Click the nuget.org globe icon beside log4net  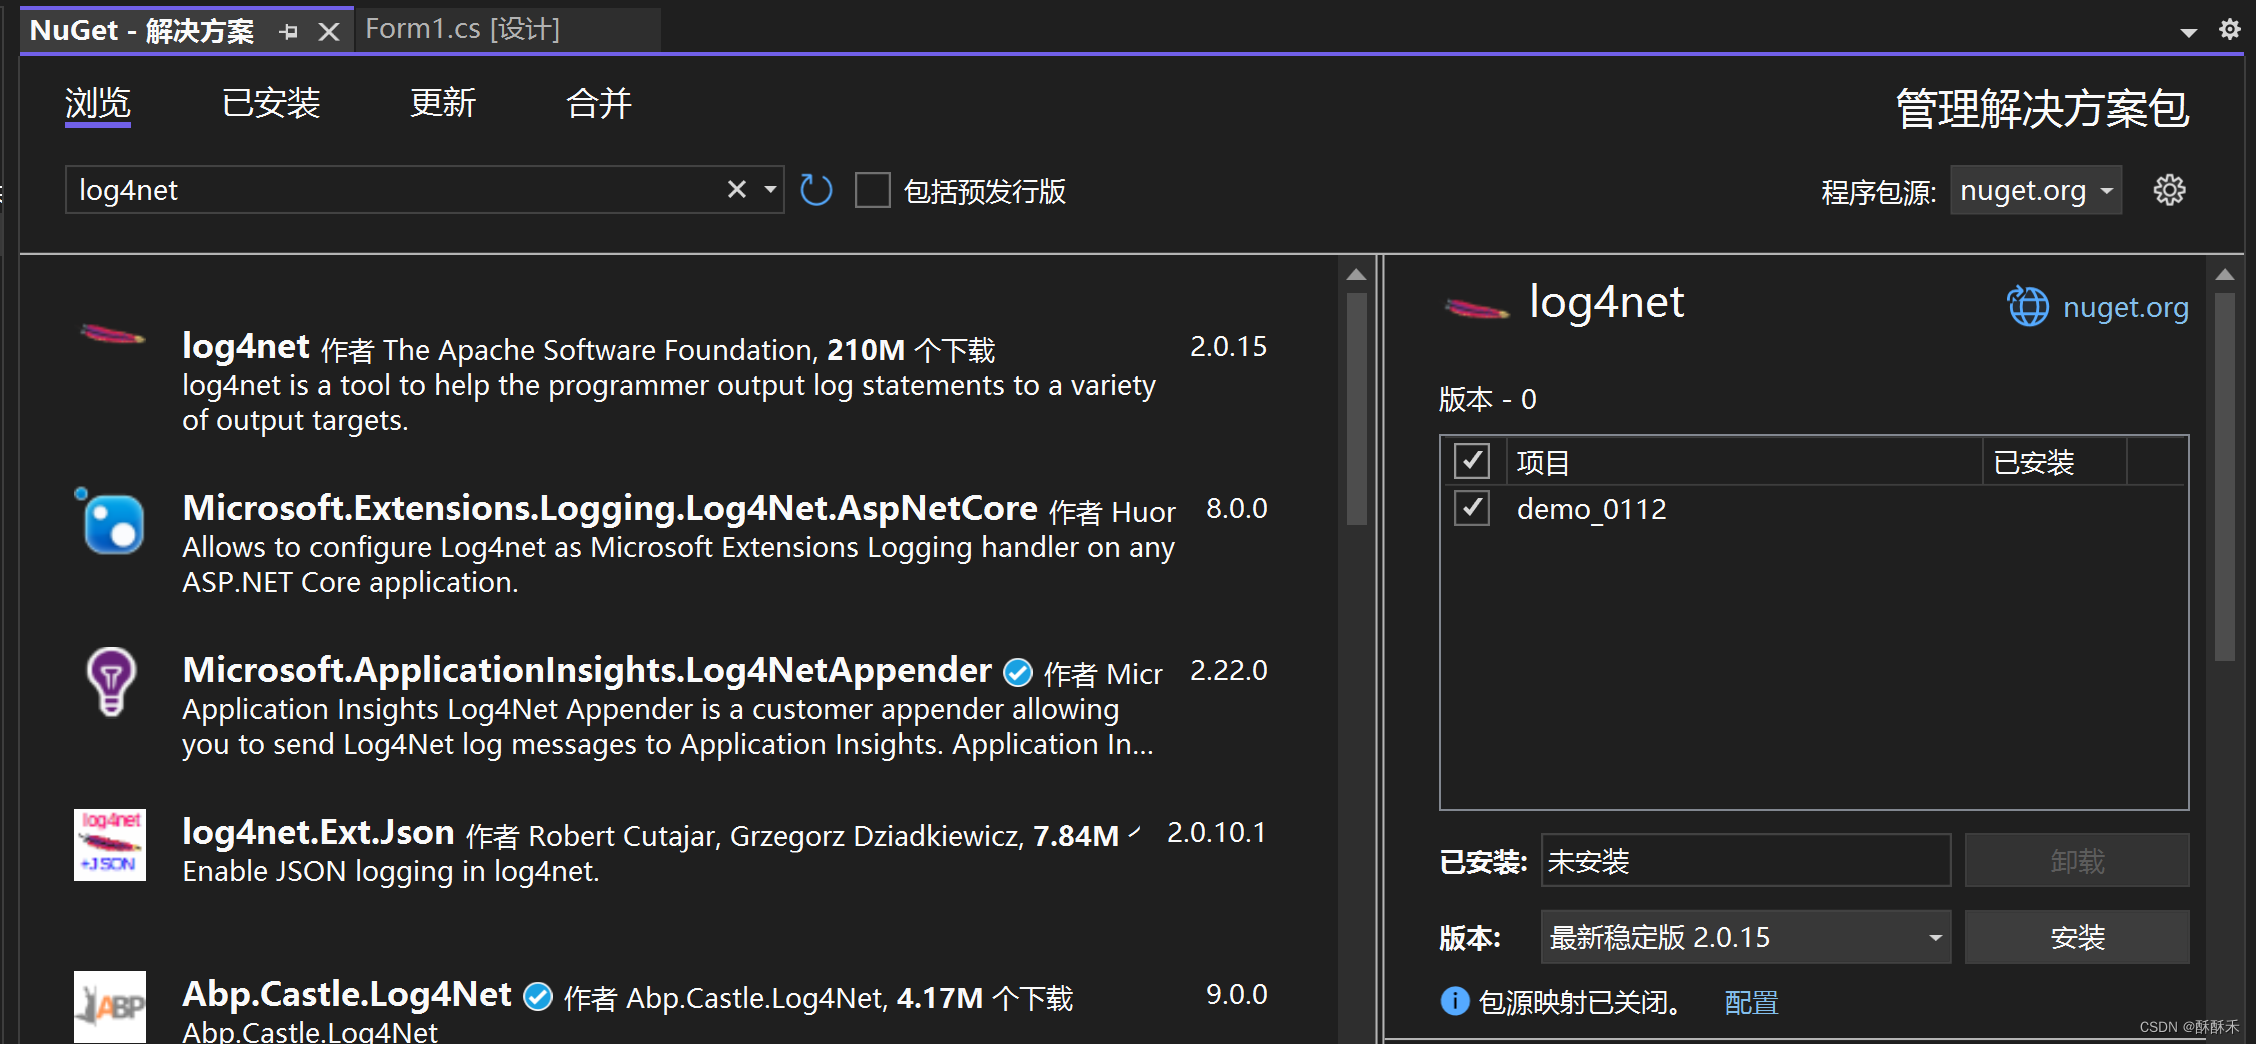(x=2027, y=306)
